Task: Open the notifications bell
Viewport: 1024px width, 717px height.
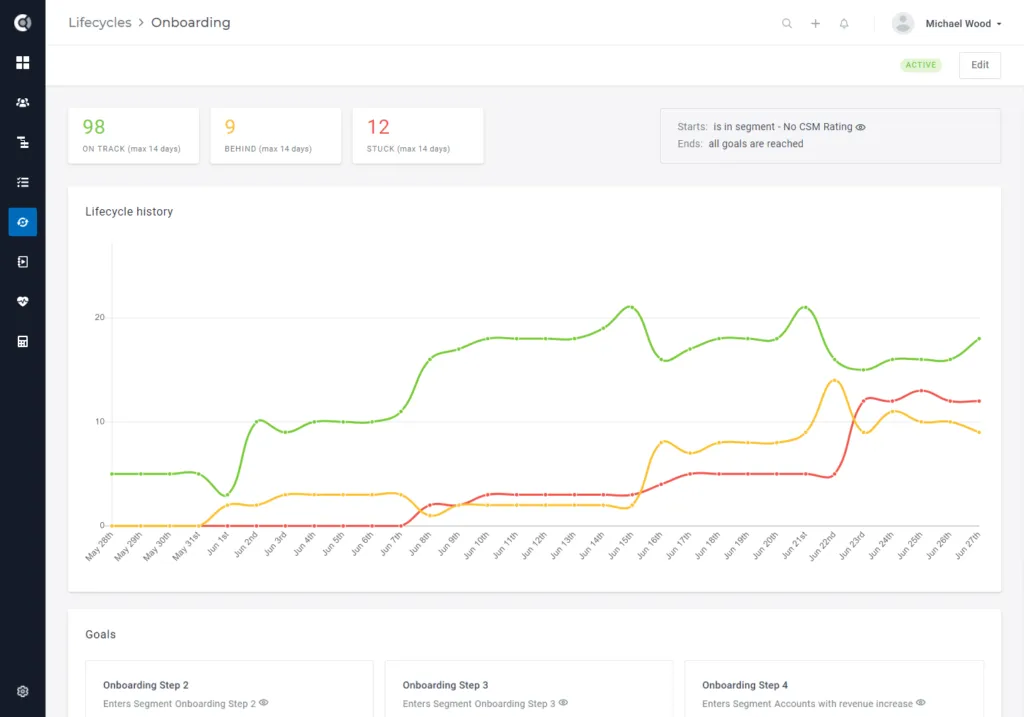Action: 844,24
